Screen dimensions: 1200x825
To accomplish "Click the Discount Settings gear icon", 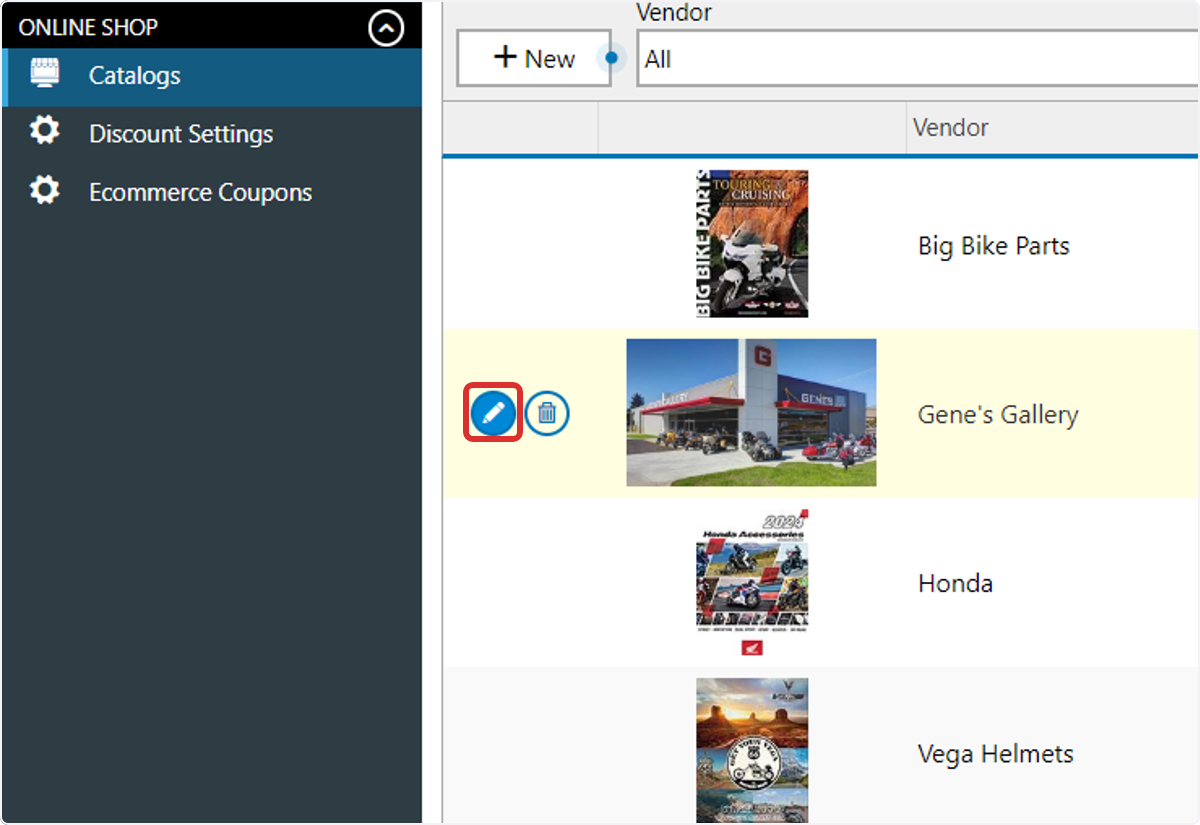I will pos(44,131).
